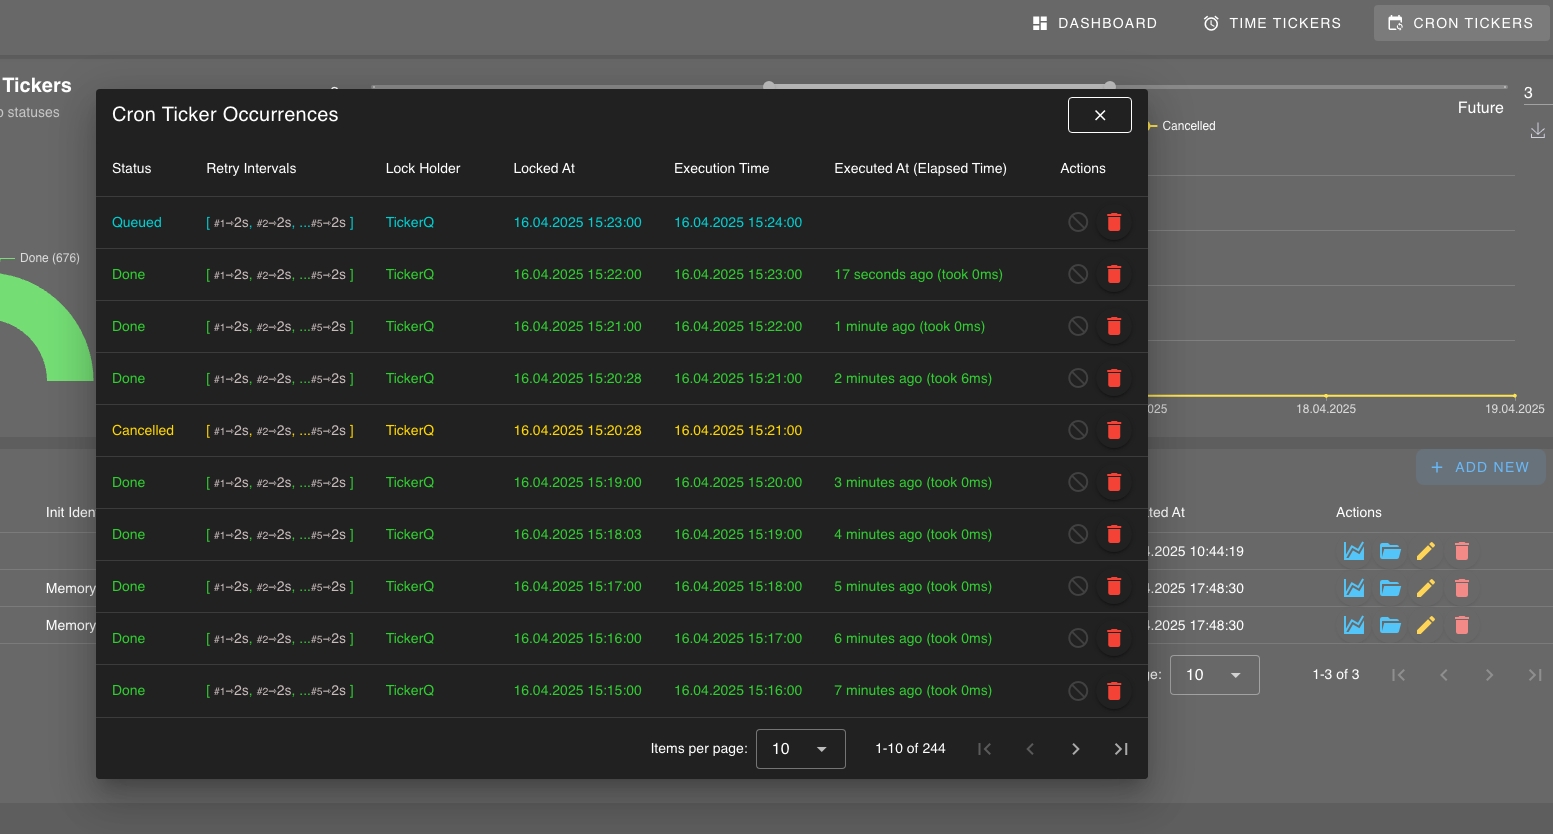
Task: Edit pencil icon for 10:44:19 row
Action: click(x=1426, y=551)
